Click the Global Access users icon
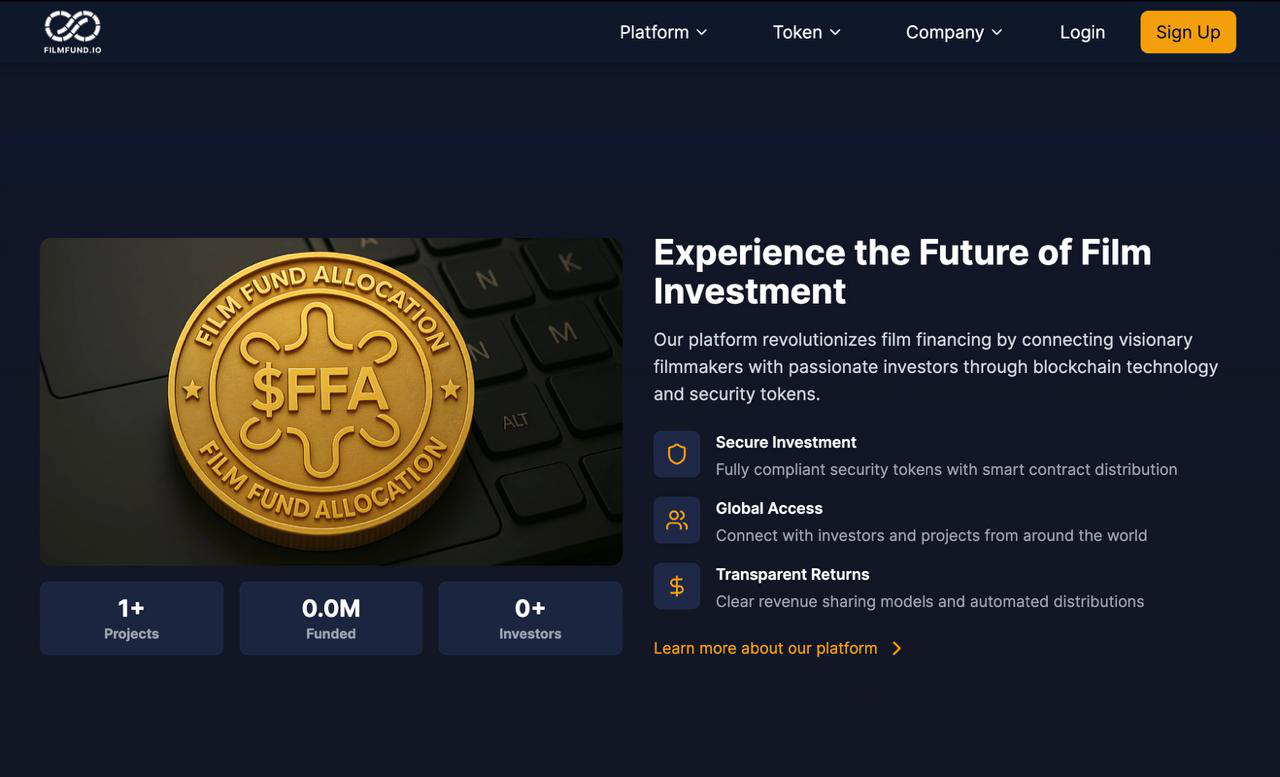The width and height of the screenshot is (1280, 777). point(677,520)
